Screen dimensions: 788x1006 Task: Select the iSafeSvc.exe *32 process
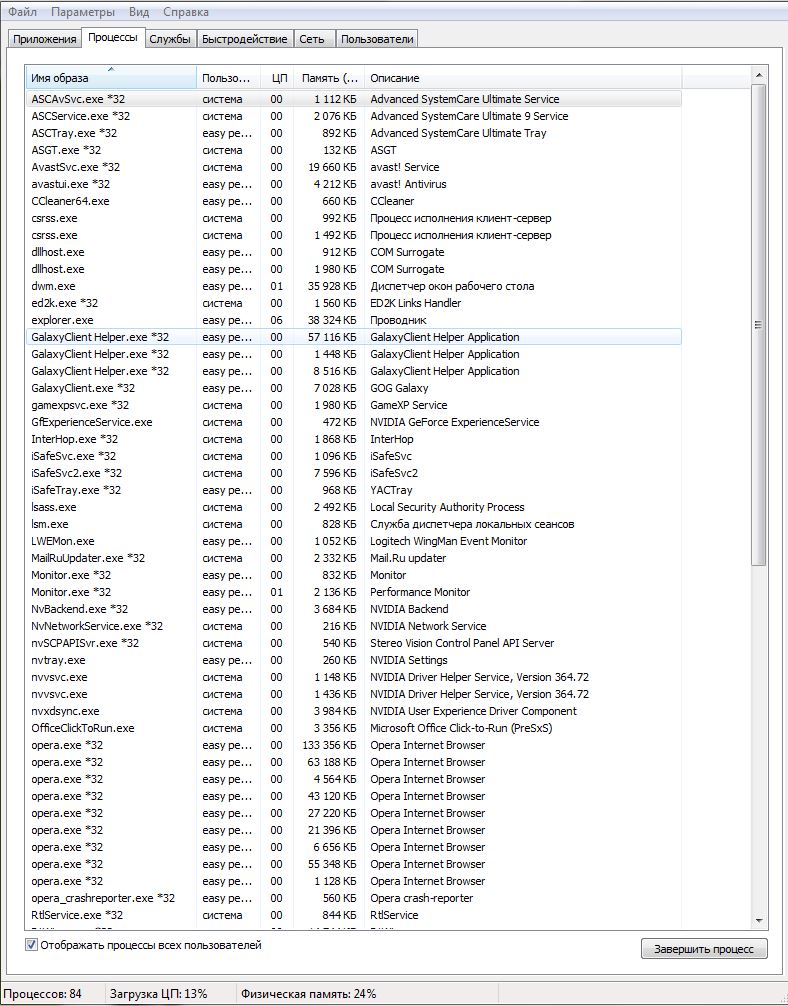[x=354, y=456]
